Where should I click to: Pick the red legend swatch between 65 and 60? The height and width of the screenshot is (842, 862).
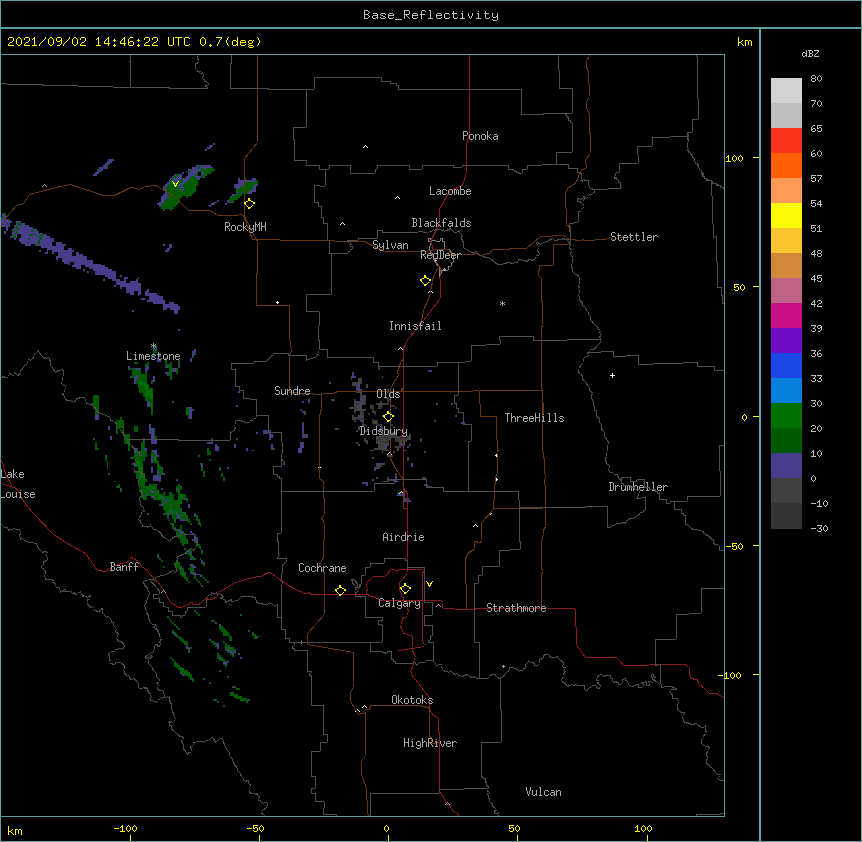(x=786, y=140)
